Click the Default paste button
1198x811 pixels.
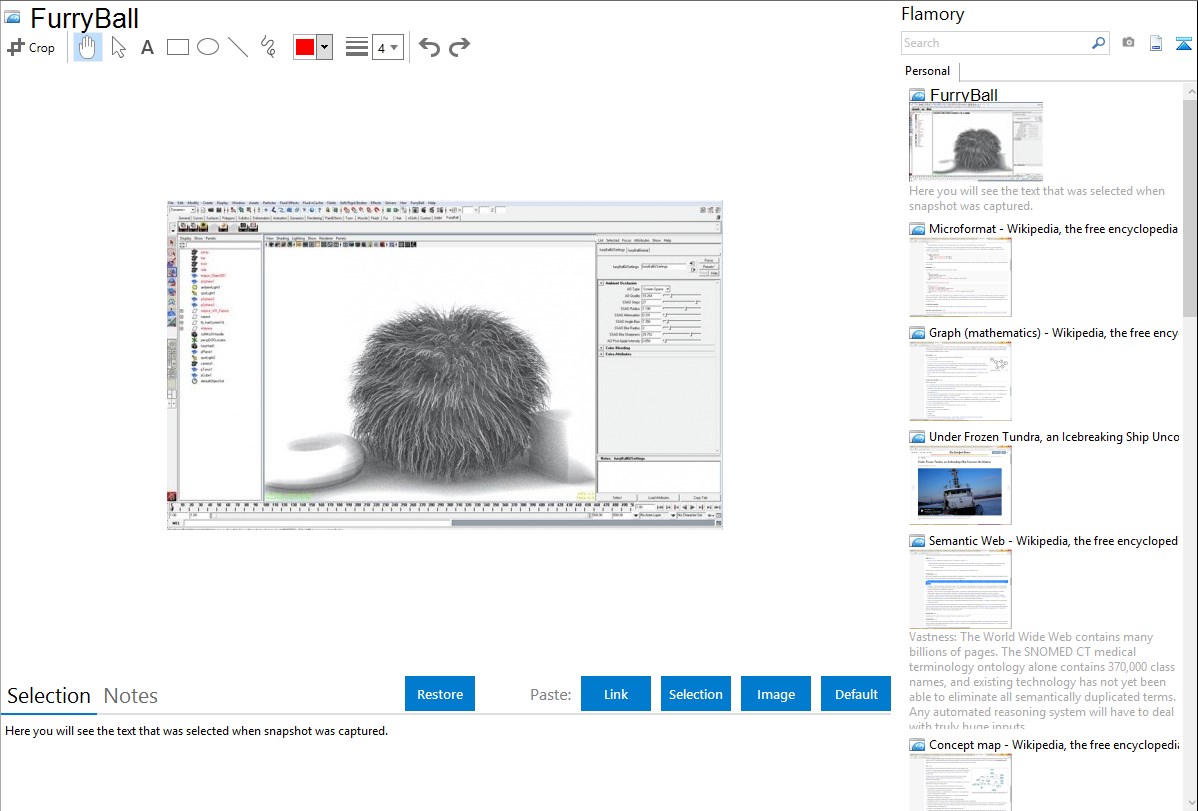856,694
